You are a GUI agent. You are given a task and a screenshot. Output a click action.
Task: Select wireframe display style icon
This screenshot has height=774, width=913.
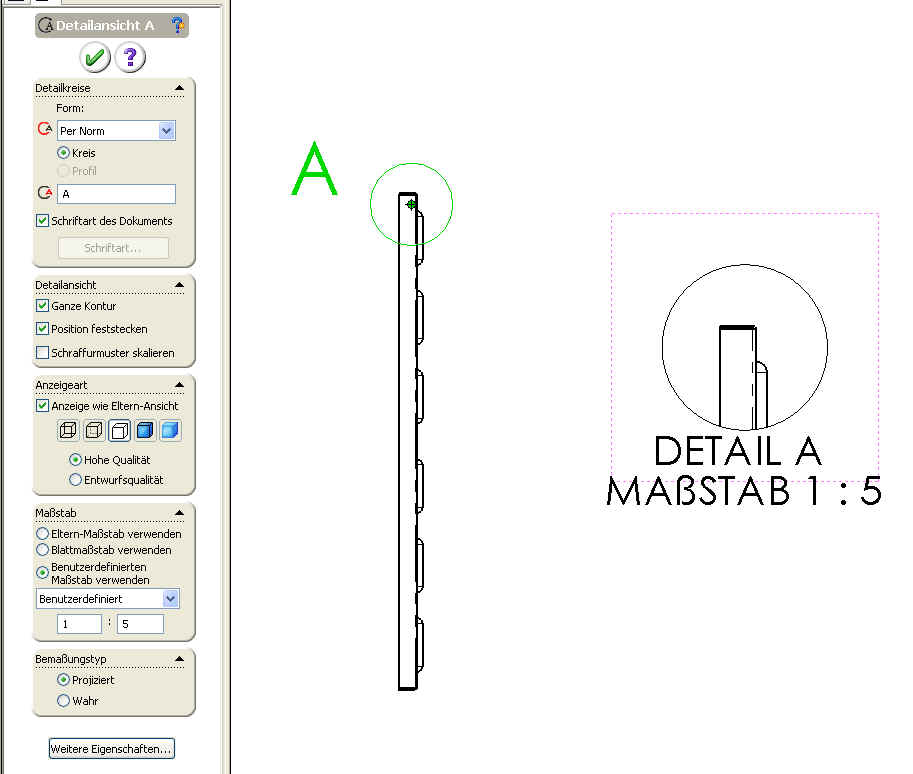click(x=68, y=430)
